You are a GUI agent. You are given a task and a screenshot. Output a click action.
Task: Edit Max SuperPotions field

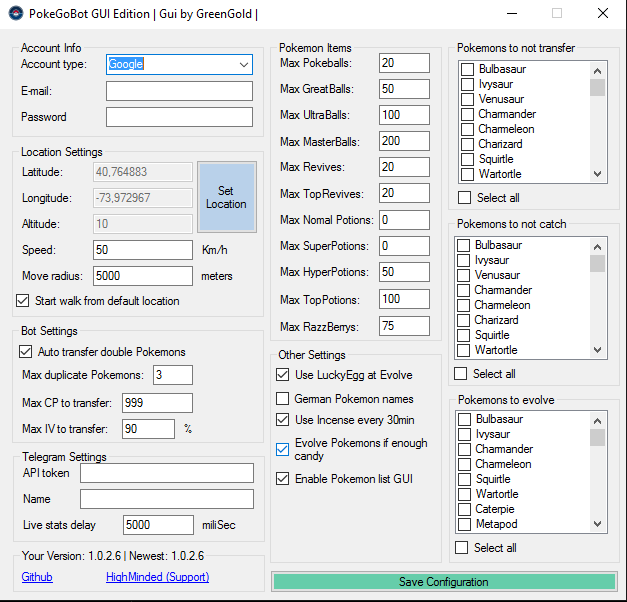click(x=404, y=246)
